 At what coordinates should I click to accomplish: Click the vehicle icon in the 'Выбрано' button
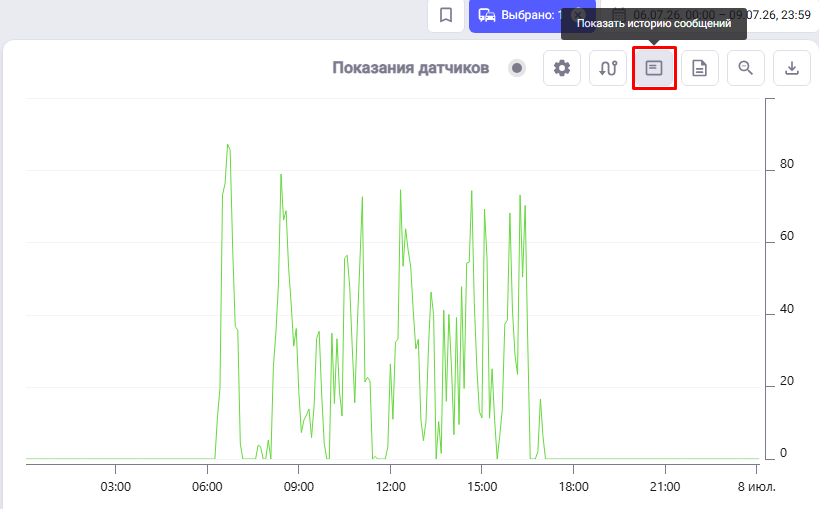click(487, 15)
